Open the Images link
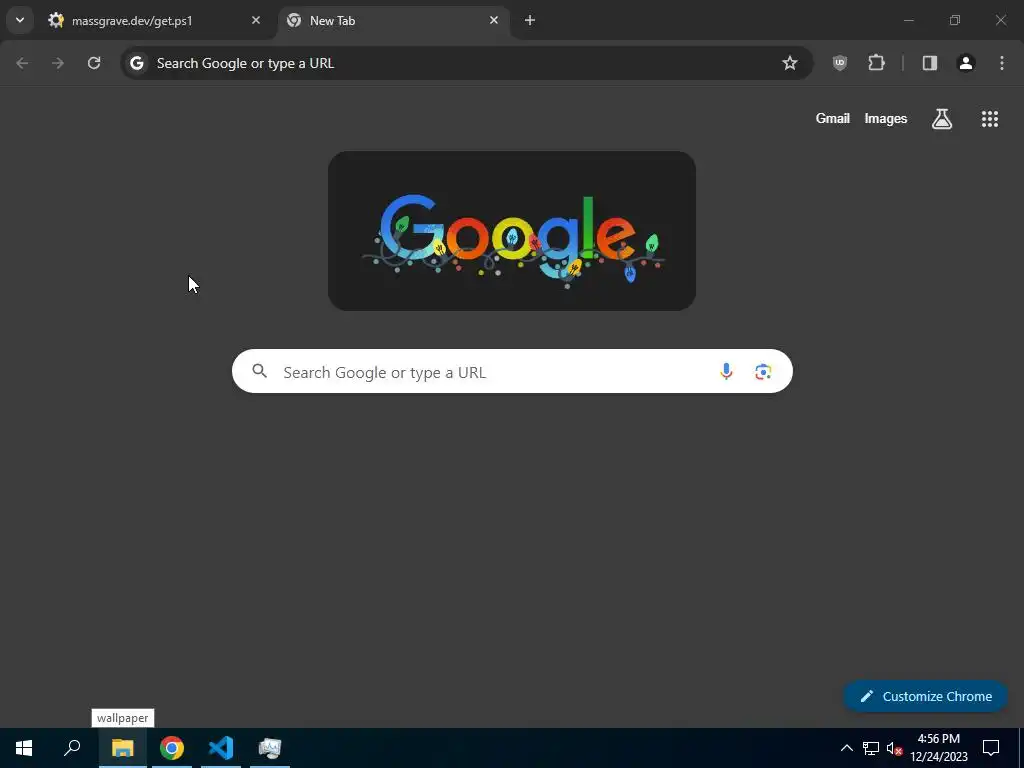1024x768 pixels. pos(886,118)
